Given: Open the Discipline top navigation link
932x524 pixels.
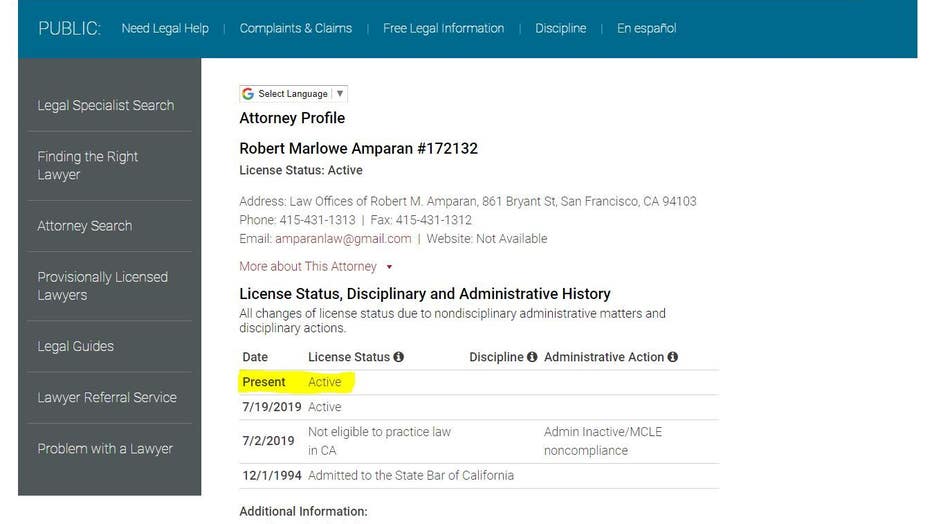Looking at the screenshot, I should [561, 29].
